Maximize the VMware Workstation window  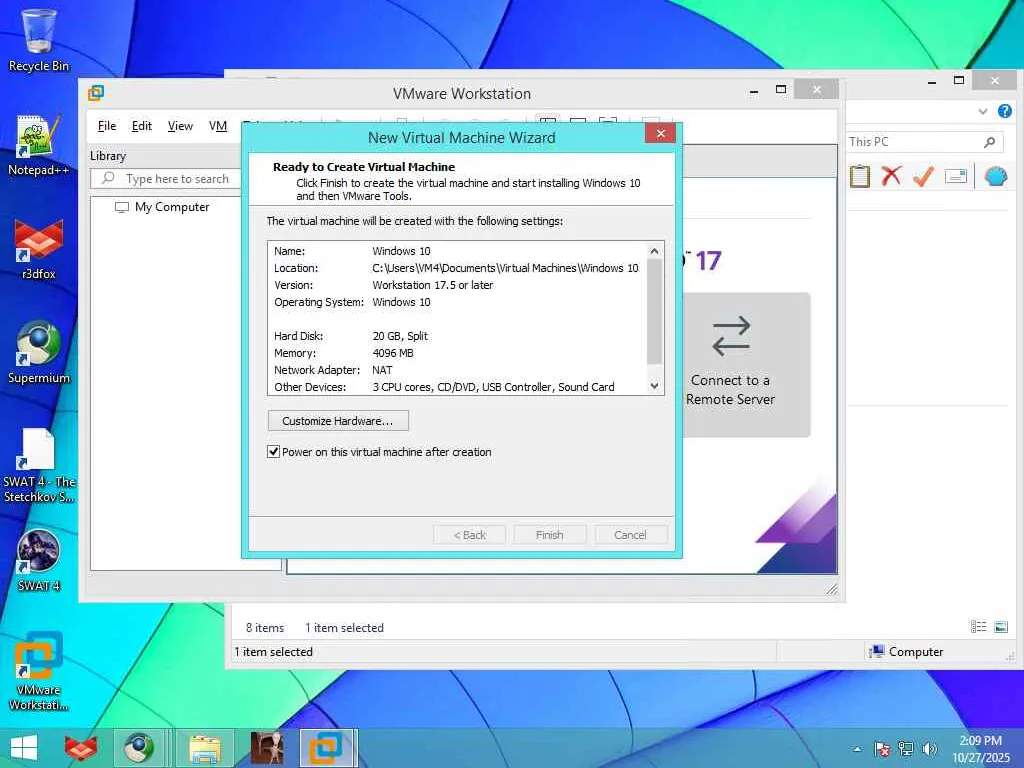click(x=781, y=89)
